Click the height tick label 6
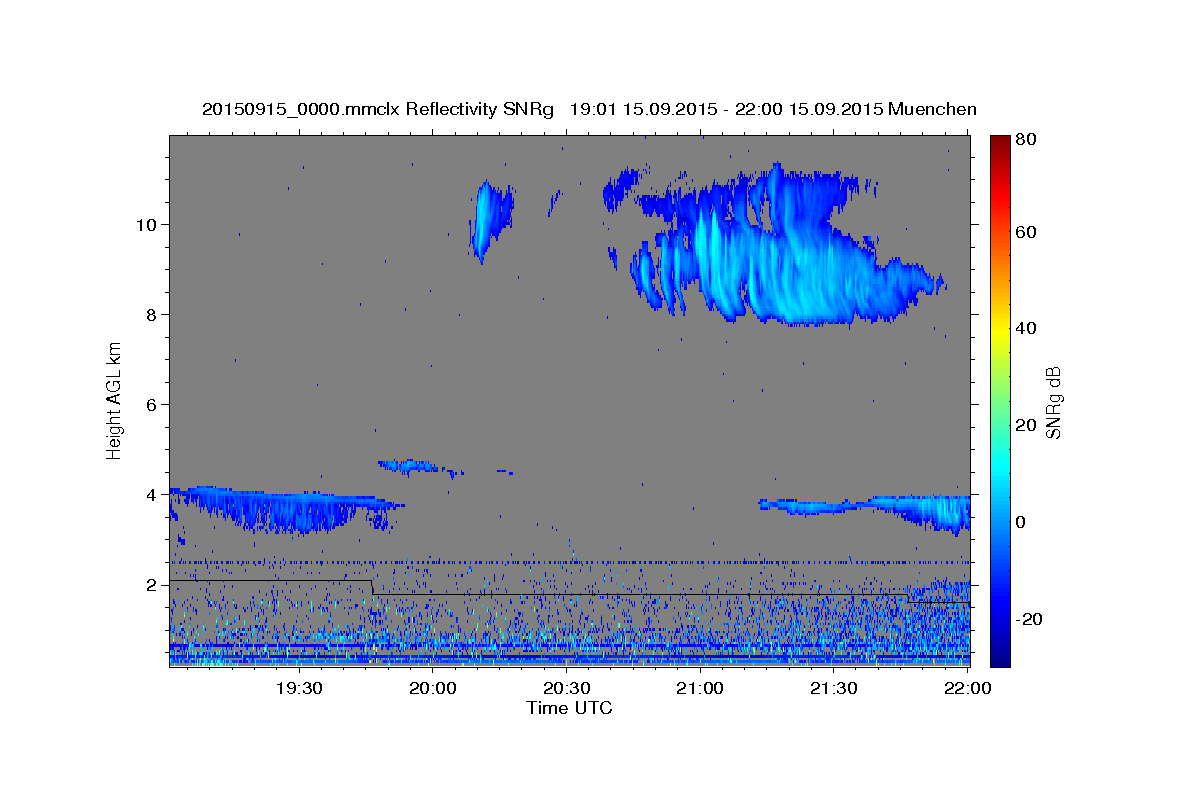Image resolution: width=1200 pixels, height=800 pixels. click(x=152, y=404)
